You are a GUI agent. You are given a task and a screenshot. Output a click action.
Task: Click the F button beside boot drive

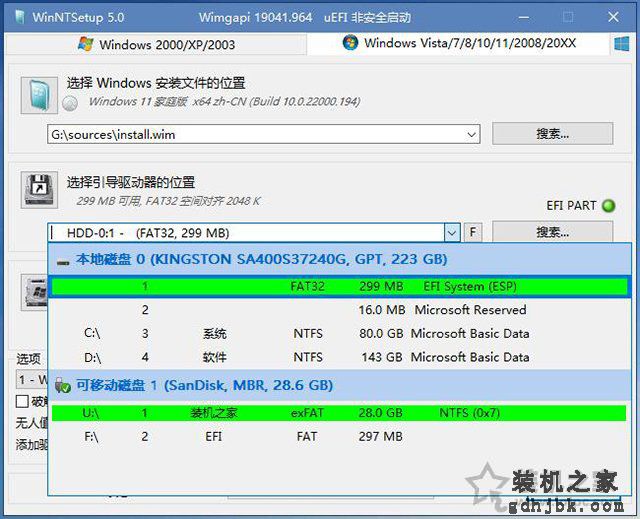pos(473,232)
